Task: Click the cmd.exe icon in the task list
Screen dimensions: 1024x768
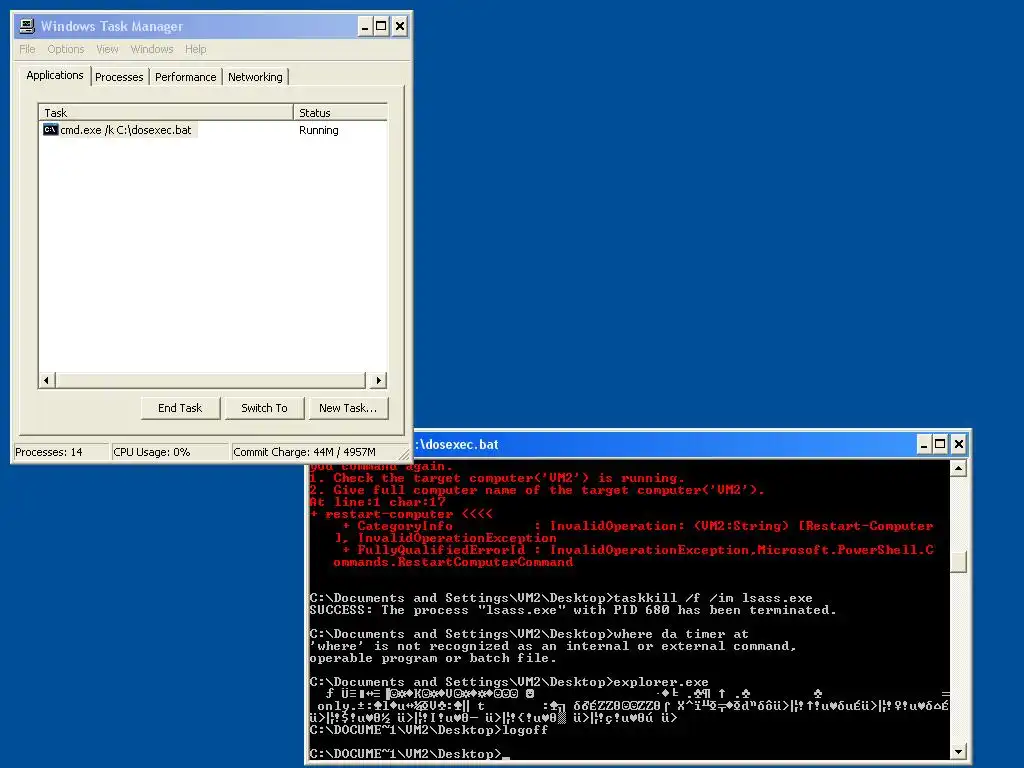Action: click(50, 130)
